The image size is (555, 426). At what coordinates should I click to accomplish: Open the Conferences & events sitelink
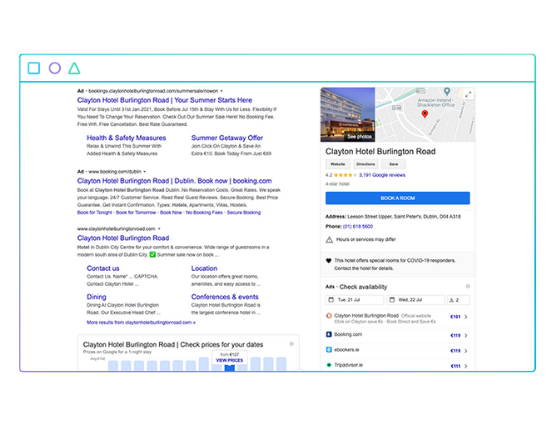225,297
